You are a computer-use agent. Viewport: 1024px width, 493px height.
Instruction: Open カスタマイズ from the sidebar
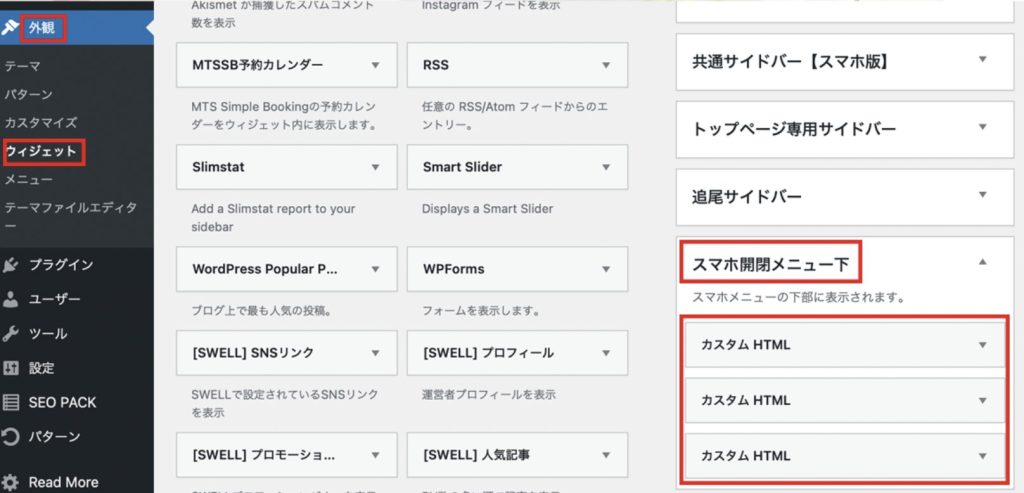(41, 122)
